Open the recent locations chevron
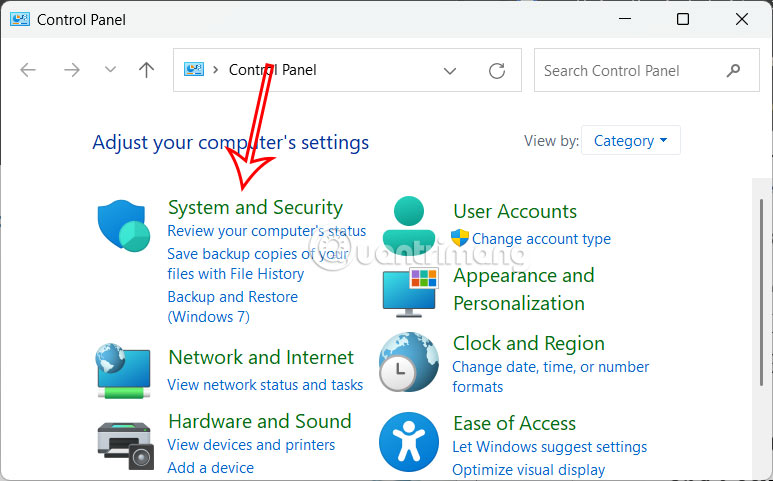773x481 pixels. pos(110,70)
